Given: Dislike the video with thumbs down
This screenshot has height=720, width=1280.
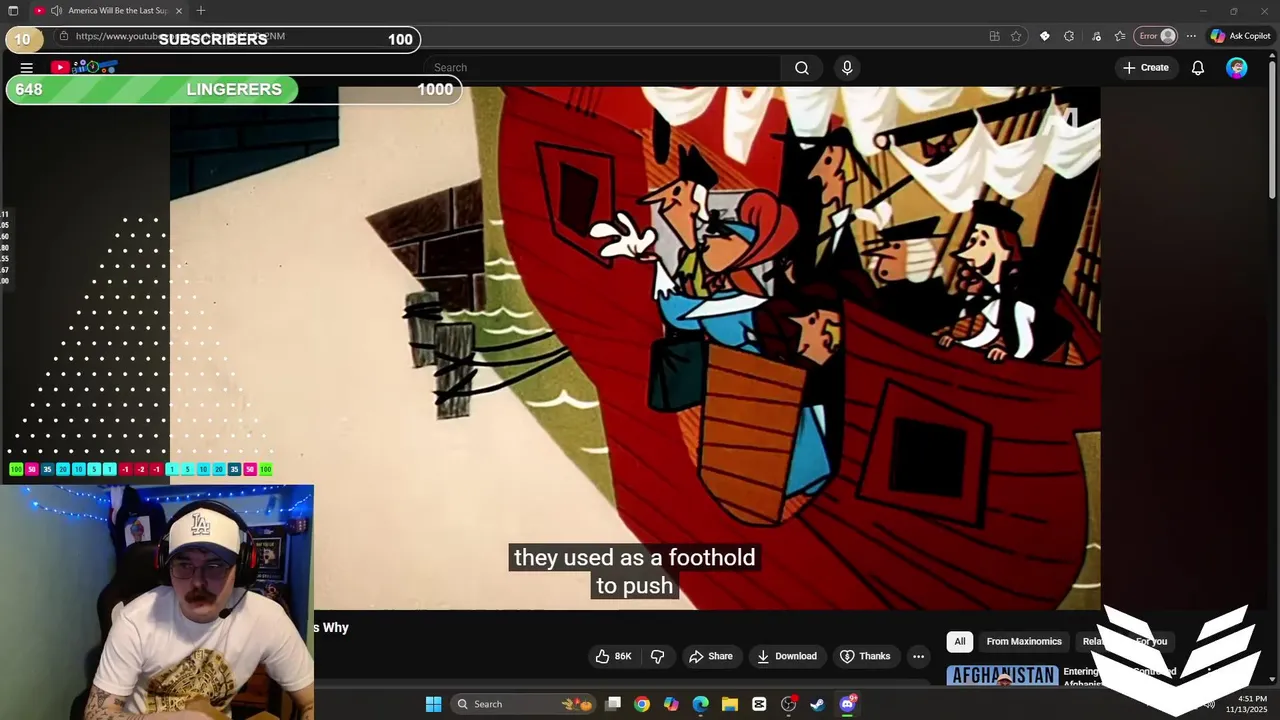Looking at the screenshot, I should 658,656.
